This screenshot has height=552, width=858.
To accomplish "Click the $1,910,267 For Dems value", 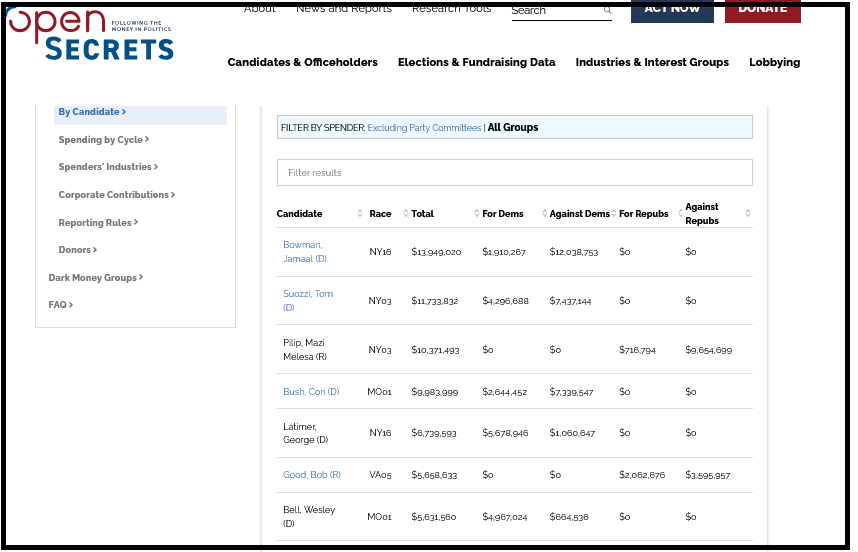I will click(504, 252).
